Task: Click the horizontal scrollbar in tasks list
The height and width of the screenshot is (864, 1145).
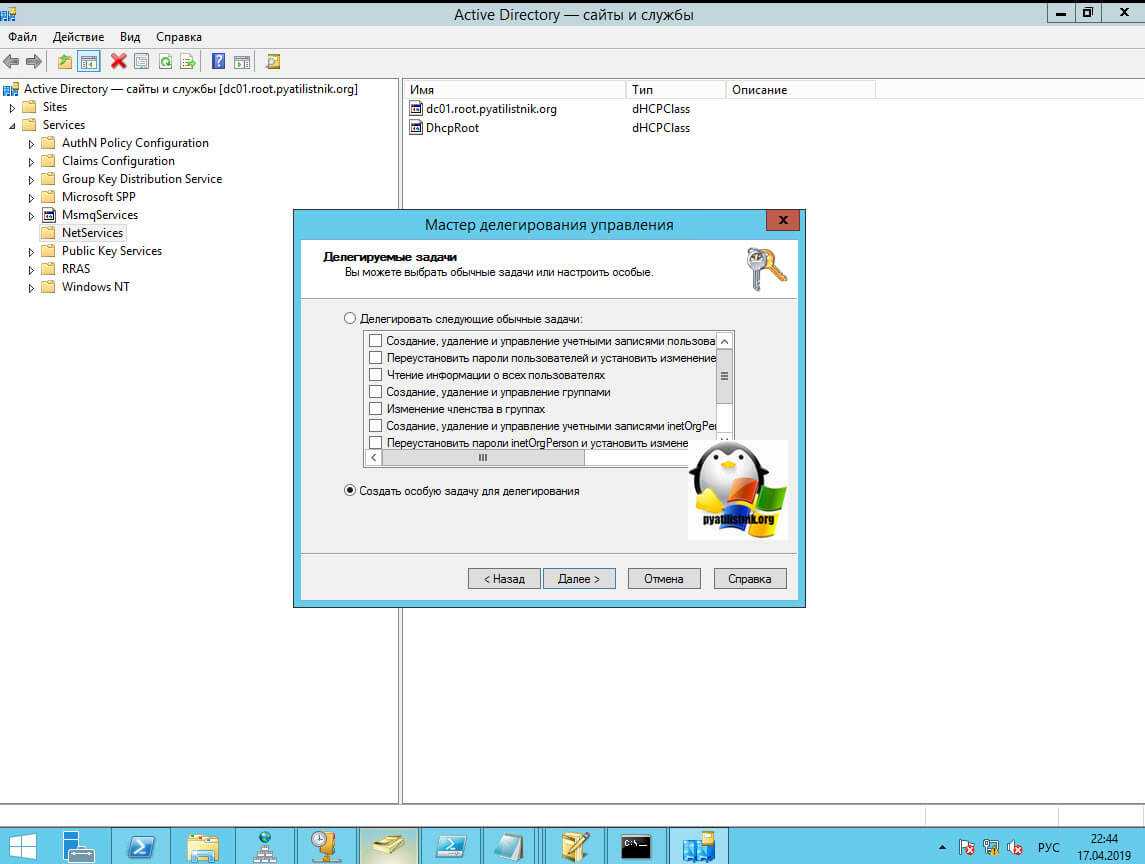Action: coord(483,457)
